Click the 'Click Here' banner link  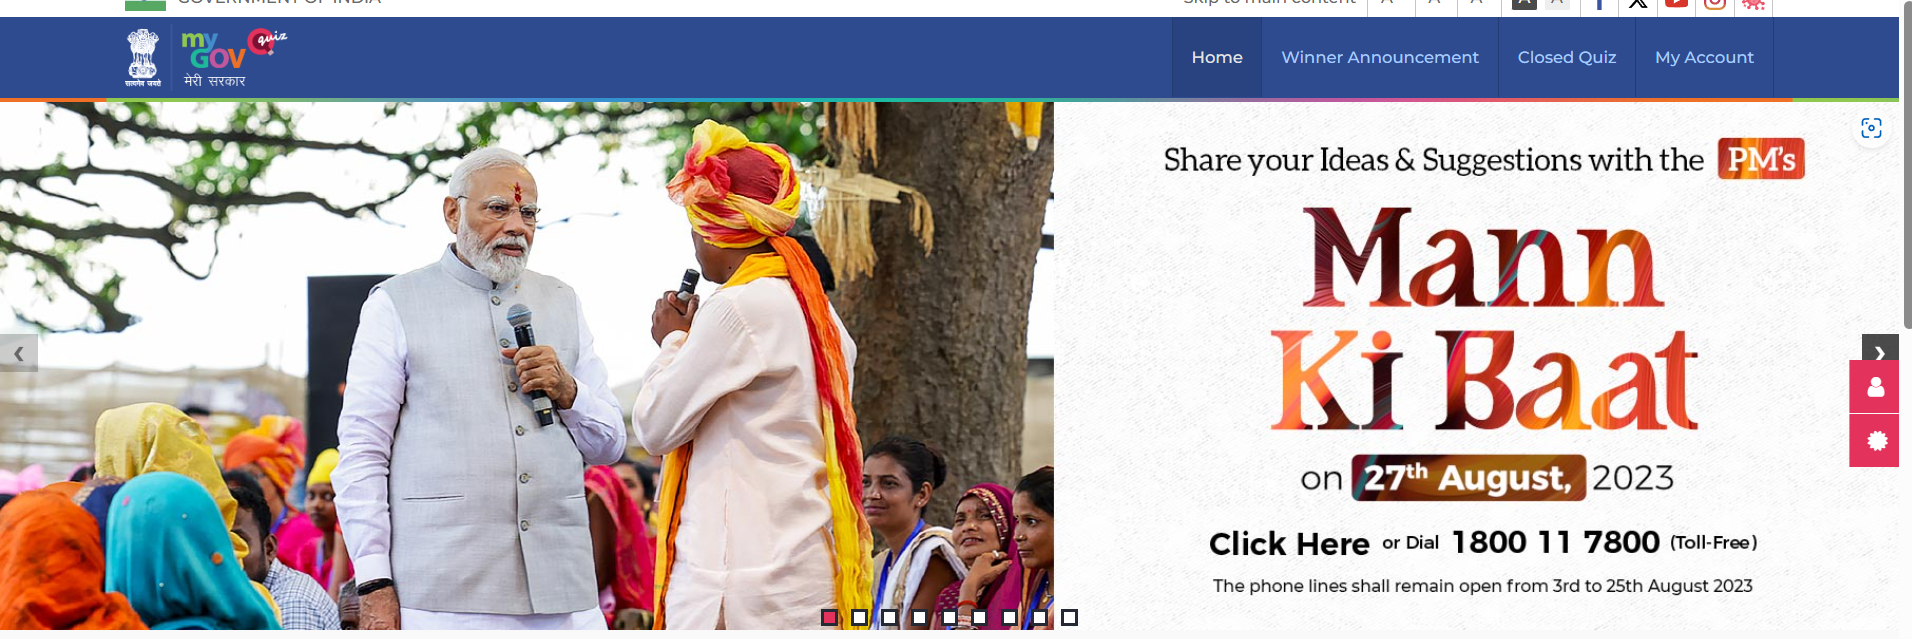click(x=1289, y=543)
